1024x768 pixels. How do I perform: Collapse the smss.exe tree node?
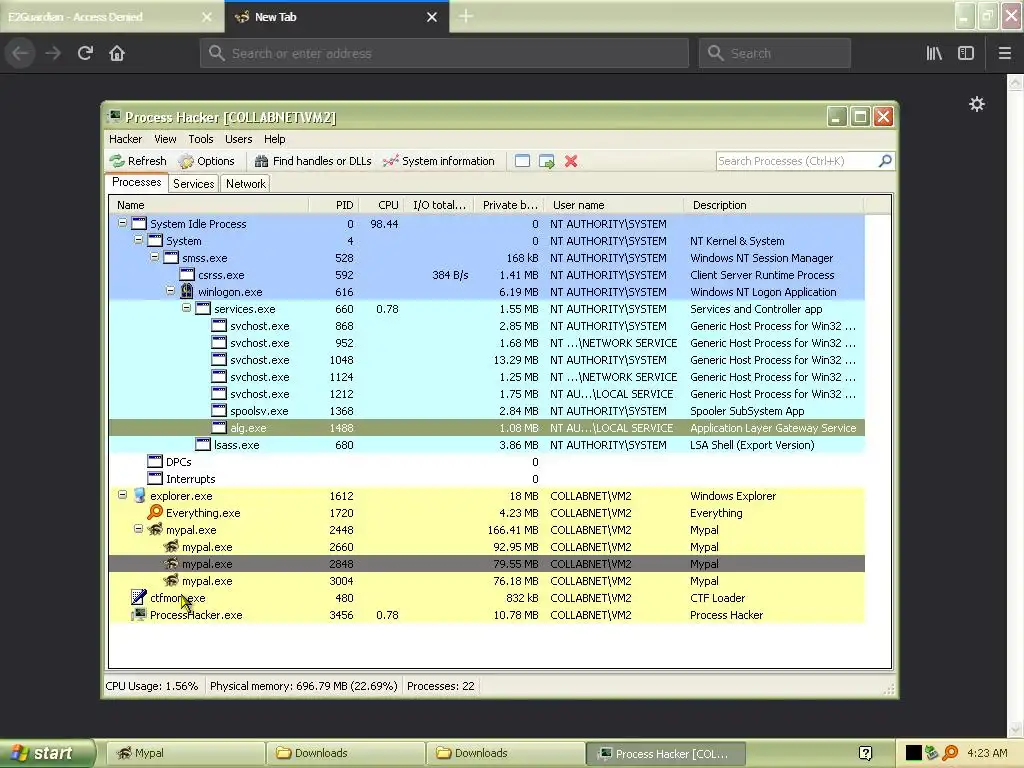155,257
